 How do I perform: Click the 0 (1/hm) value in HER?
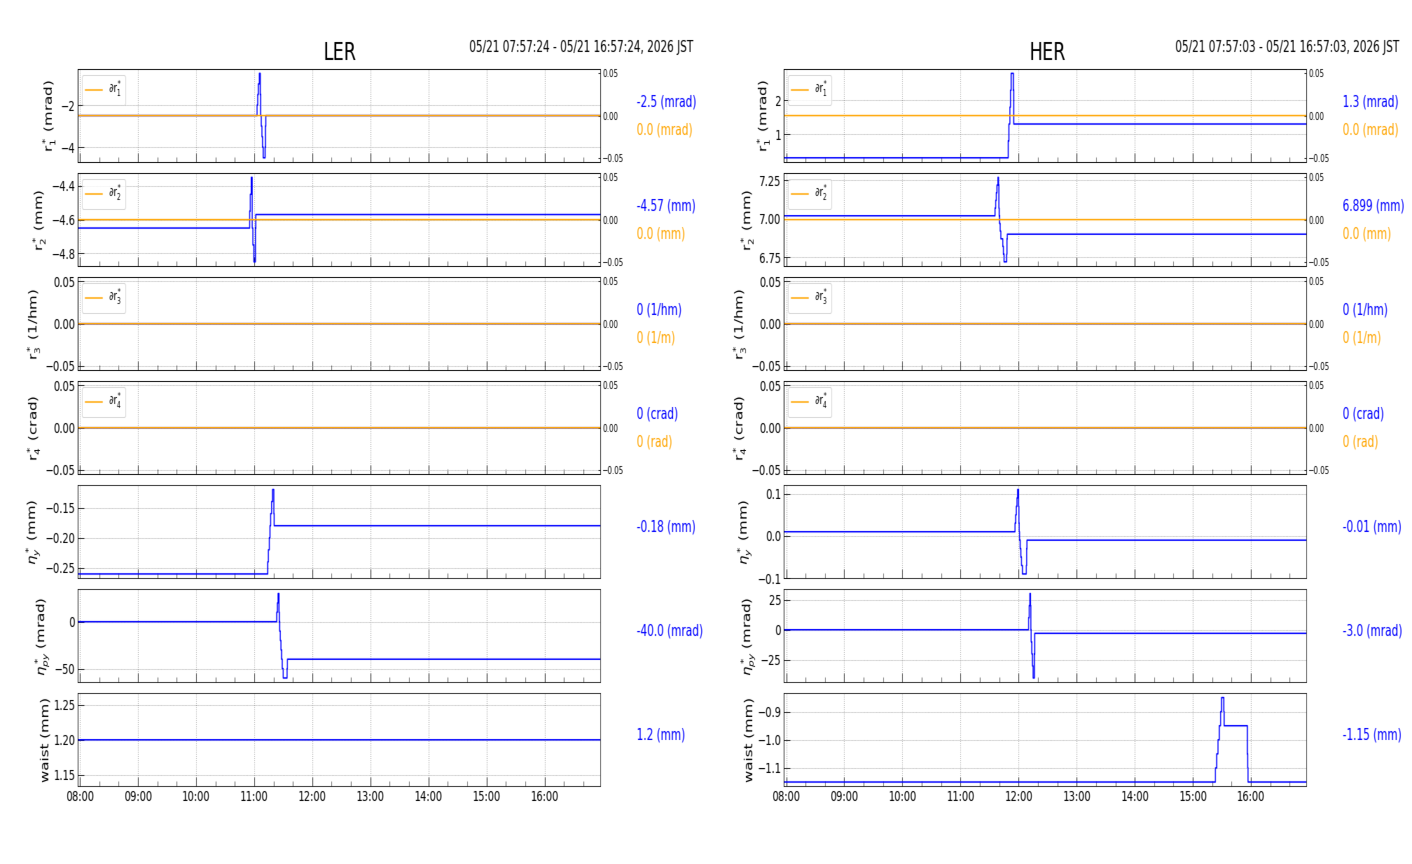click(1365, 310)
